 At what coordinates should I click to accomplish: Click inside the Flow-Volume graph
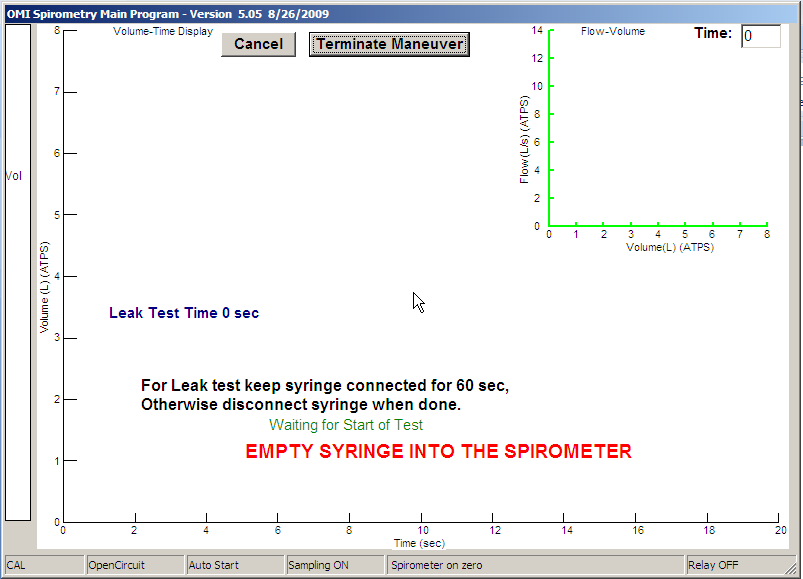click(658, 130)
